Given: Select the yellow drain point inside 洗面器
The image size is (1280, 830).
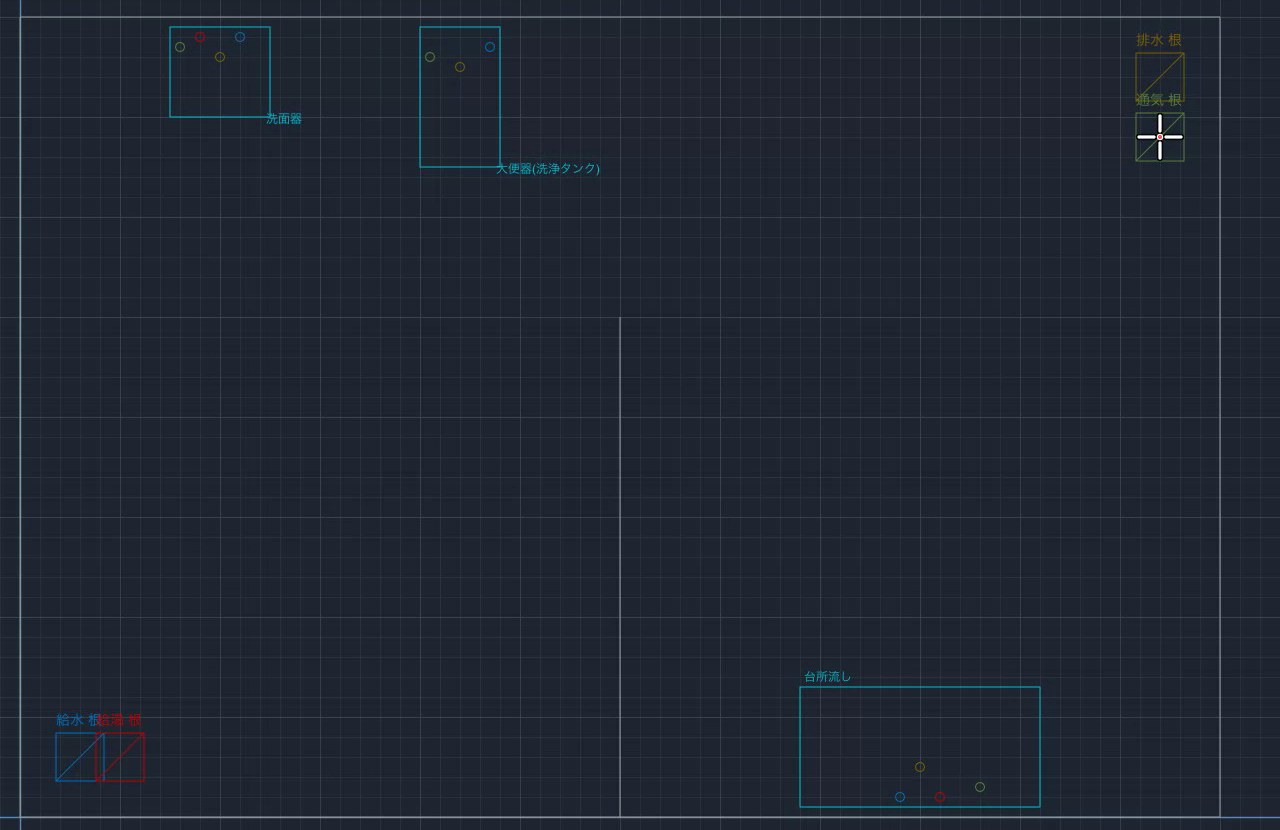Looking at the screenshot, I should [220, 57].
